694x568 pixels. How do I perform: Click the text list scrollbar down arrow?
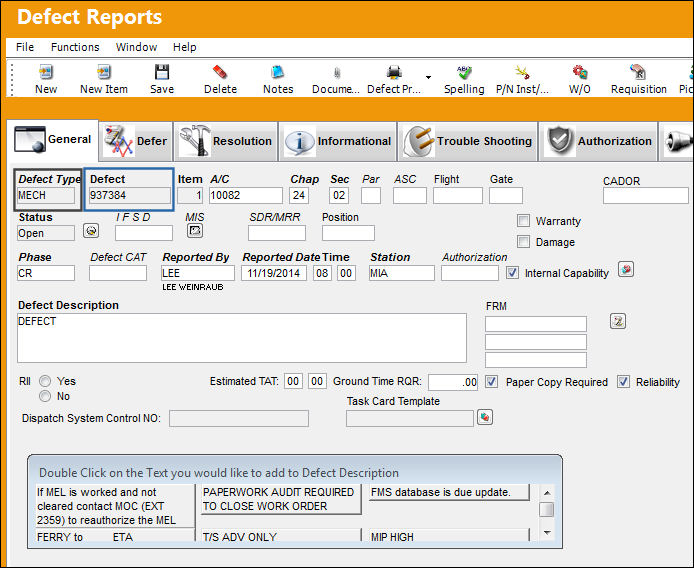pyautogui.click(x=547, y=533)
